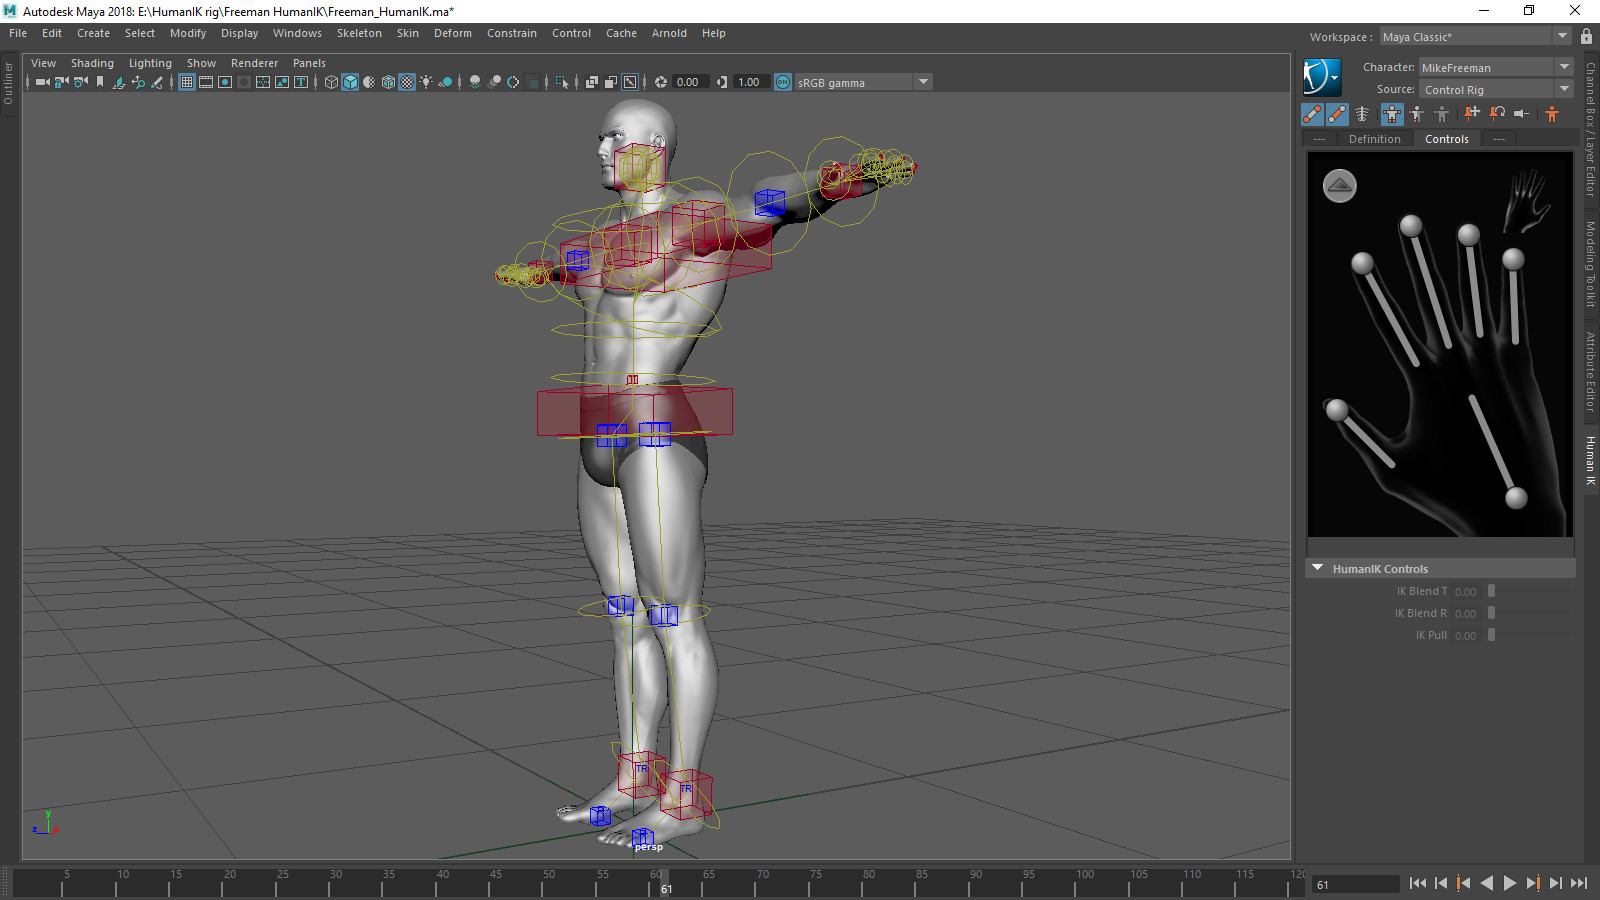Enable the pin rotate icon
Image resolution: width=1600 pixels, height=900 pixels.
[x=1497, y=114]
